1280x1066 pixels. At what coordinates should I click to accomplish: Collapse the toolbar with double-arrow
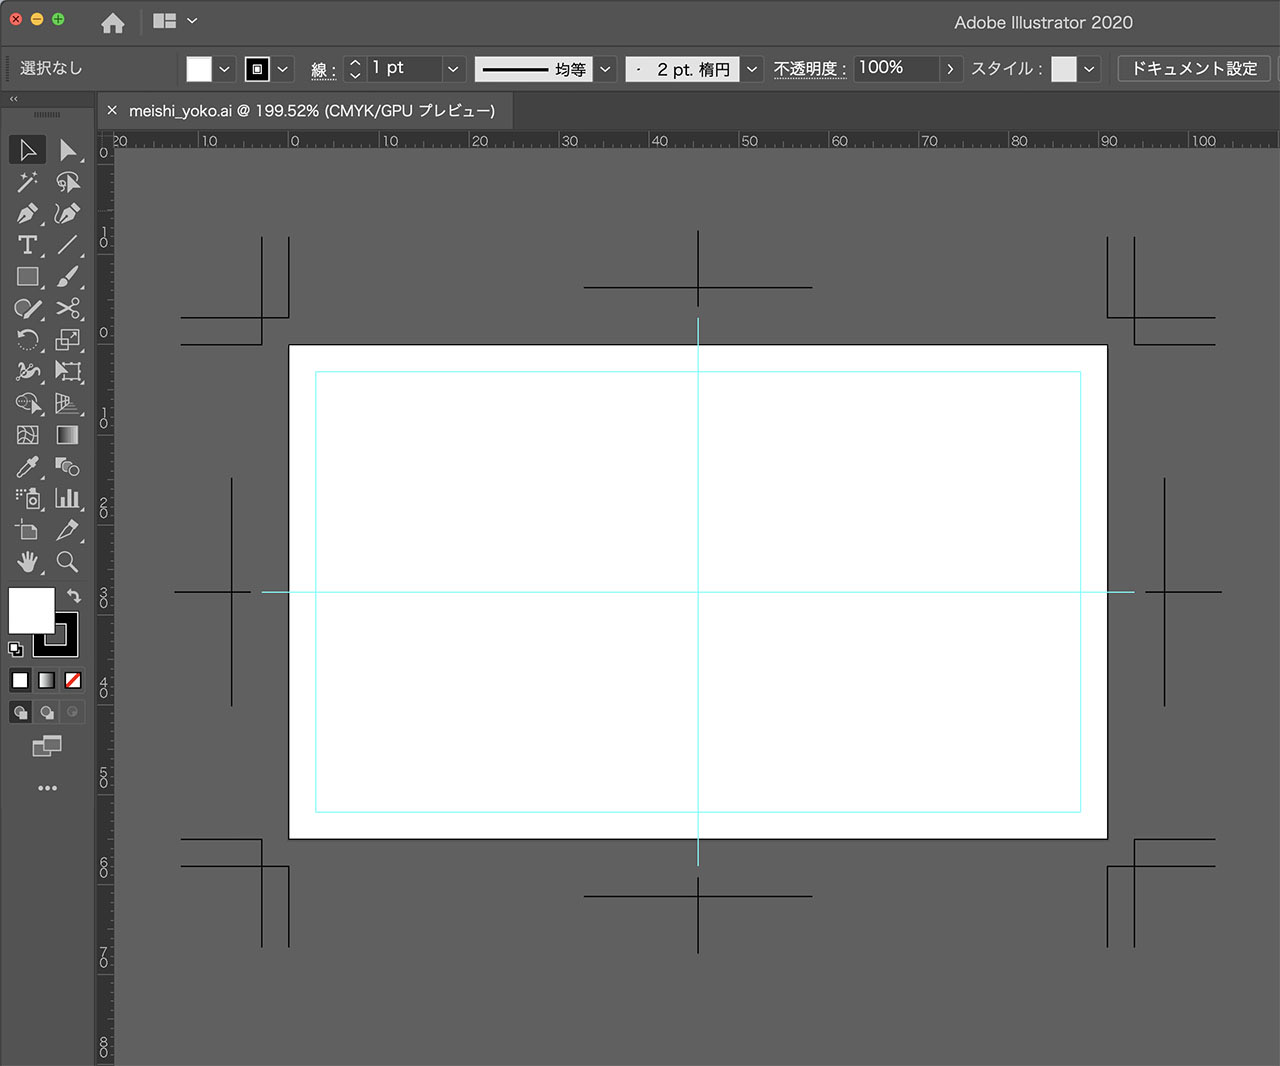coord(14,99)
